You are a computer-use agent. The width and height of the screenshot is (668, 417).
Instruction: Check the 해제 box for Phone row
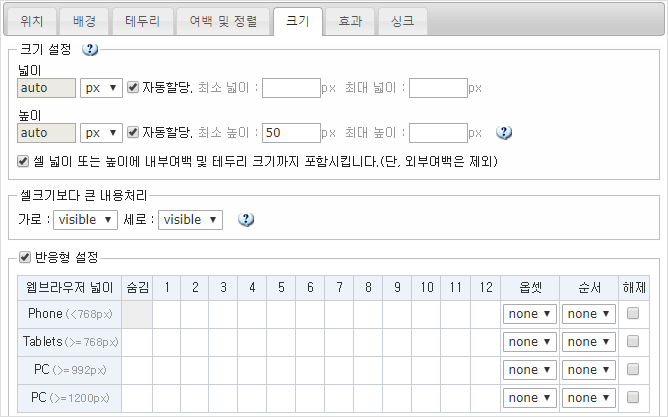(x=632, y=314)
